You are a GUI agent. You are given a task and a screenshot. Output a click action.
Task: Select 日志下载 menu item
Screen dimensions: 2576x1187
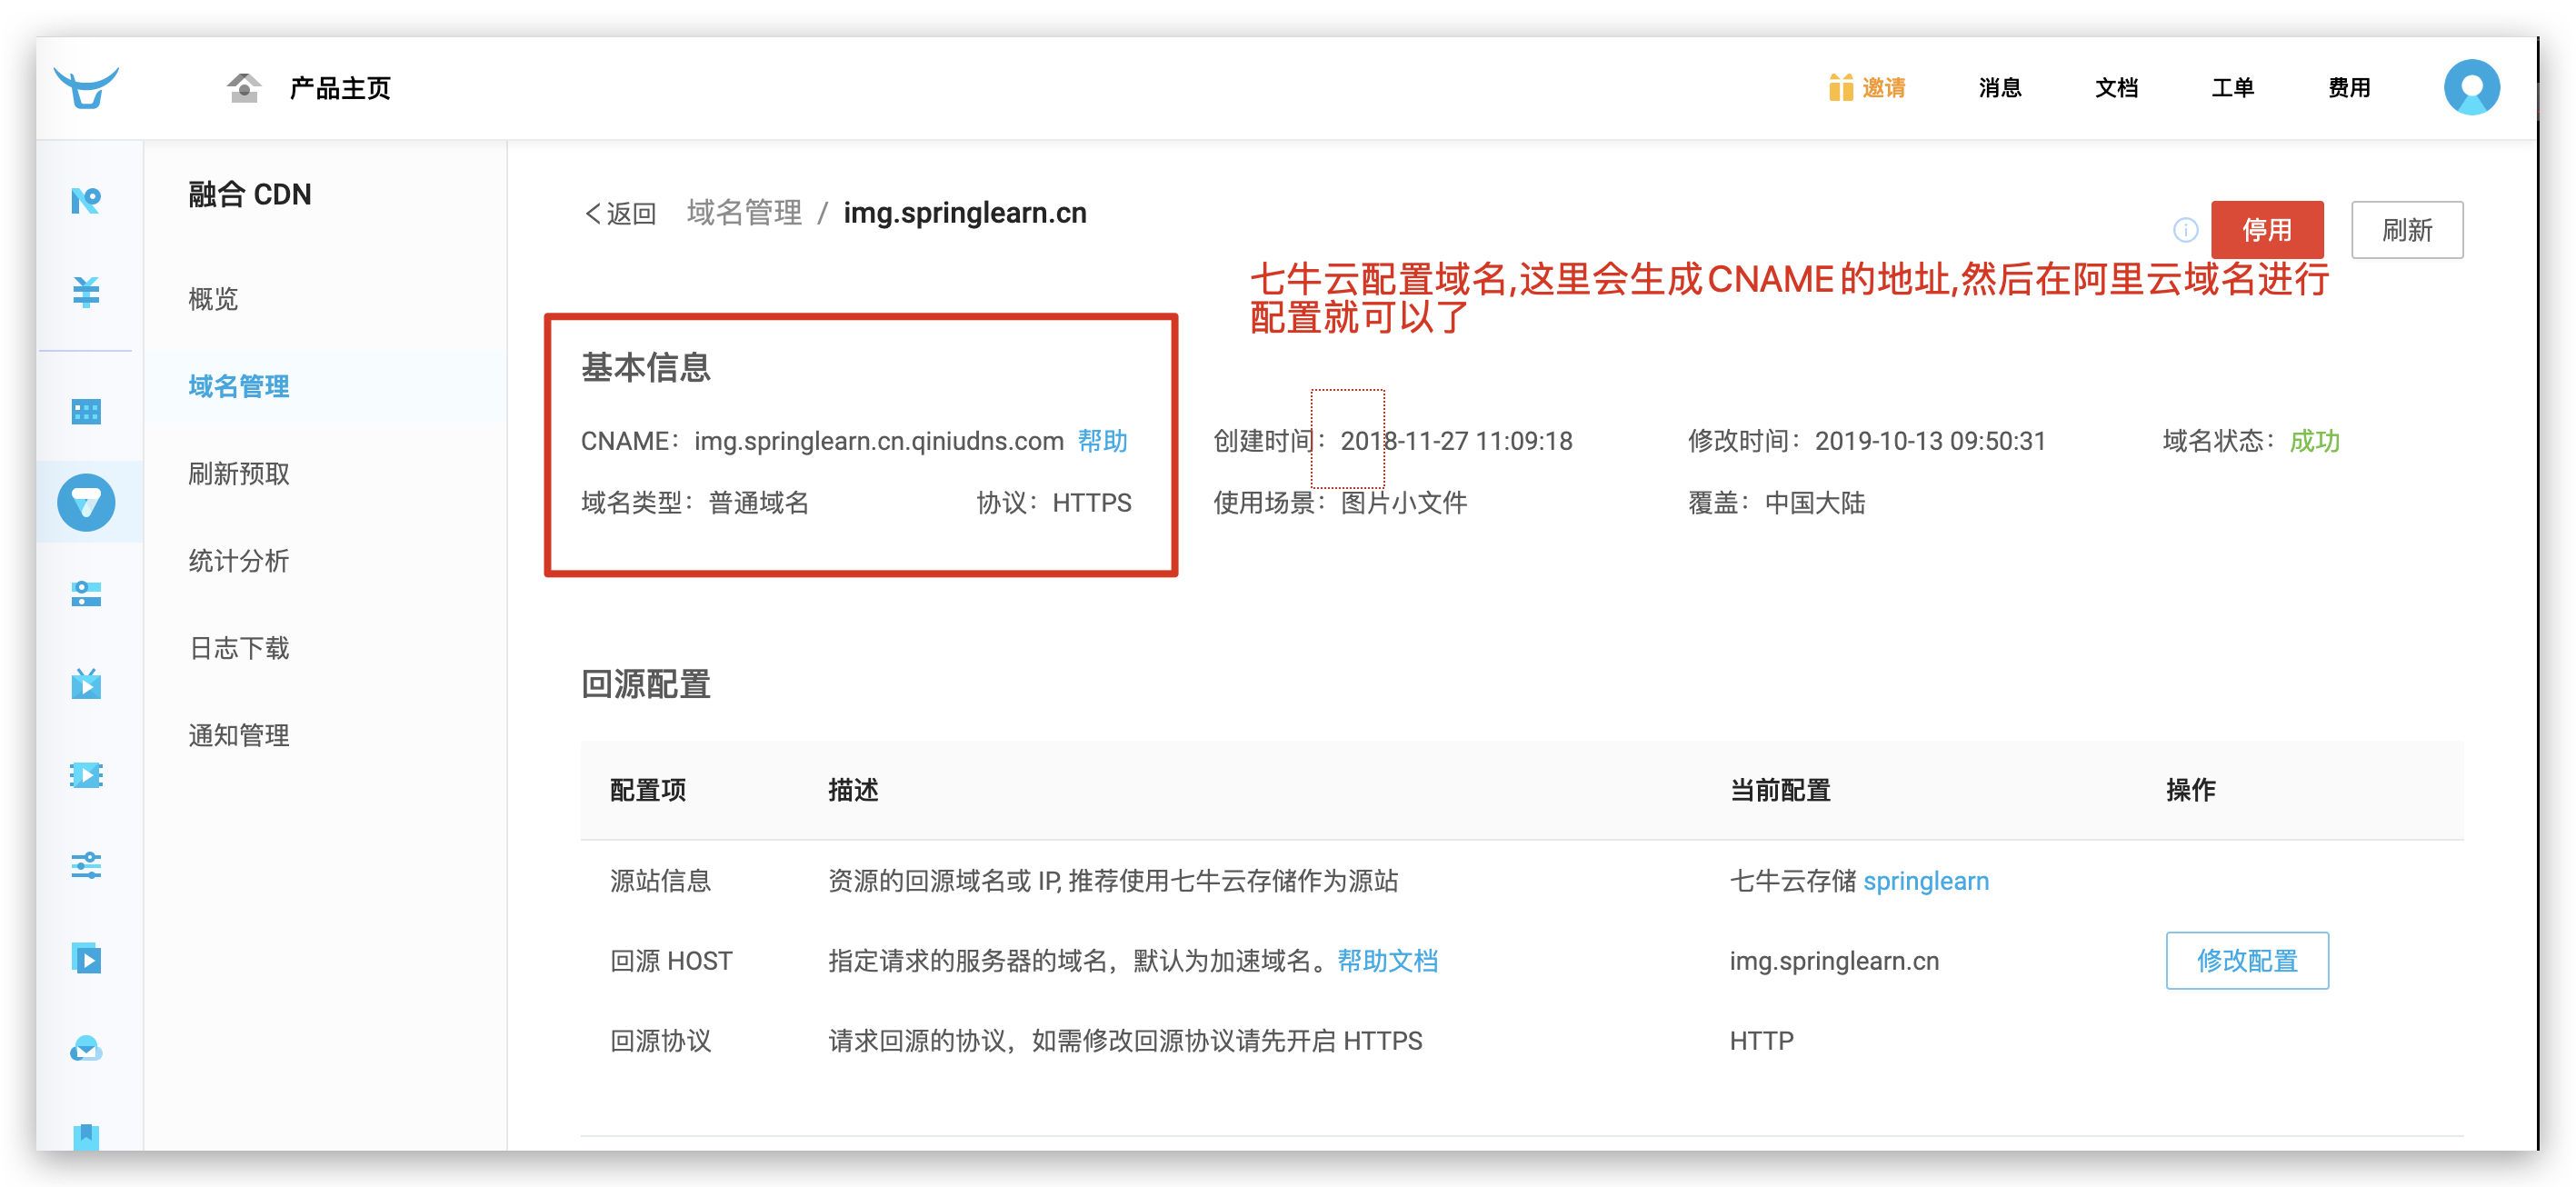point(239,648)
